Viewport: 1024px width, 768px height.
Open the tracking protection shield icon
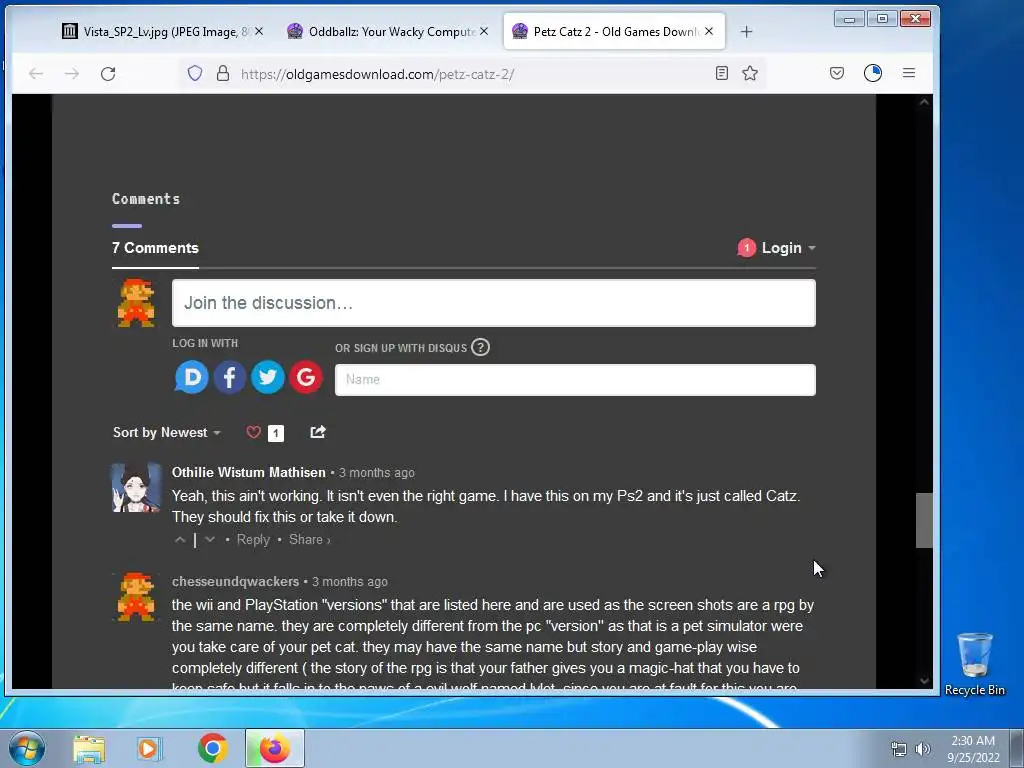[x=195, y=73]
